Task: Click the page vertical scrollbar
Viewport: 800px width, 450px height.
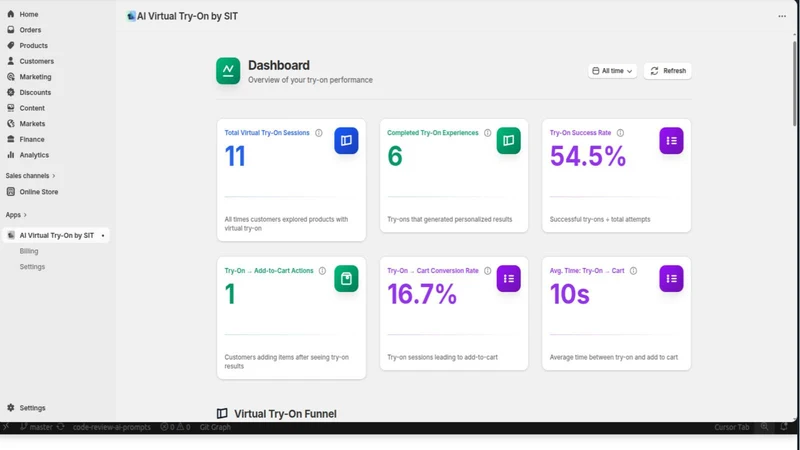Action: click(x=794, y=84)
